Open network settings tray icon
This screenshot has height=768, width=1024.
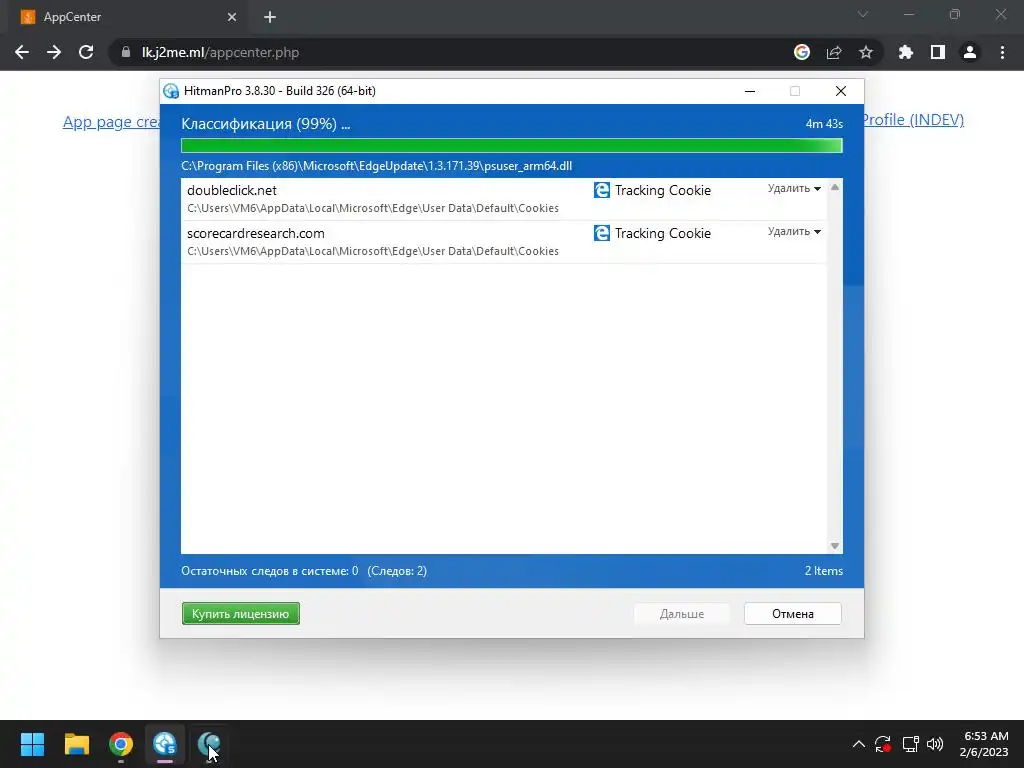[x=910, y=744]
